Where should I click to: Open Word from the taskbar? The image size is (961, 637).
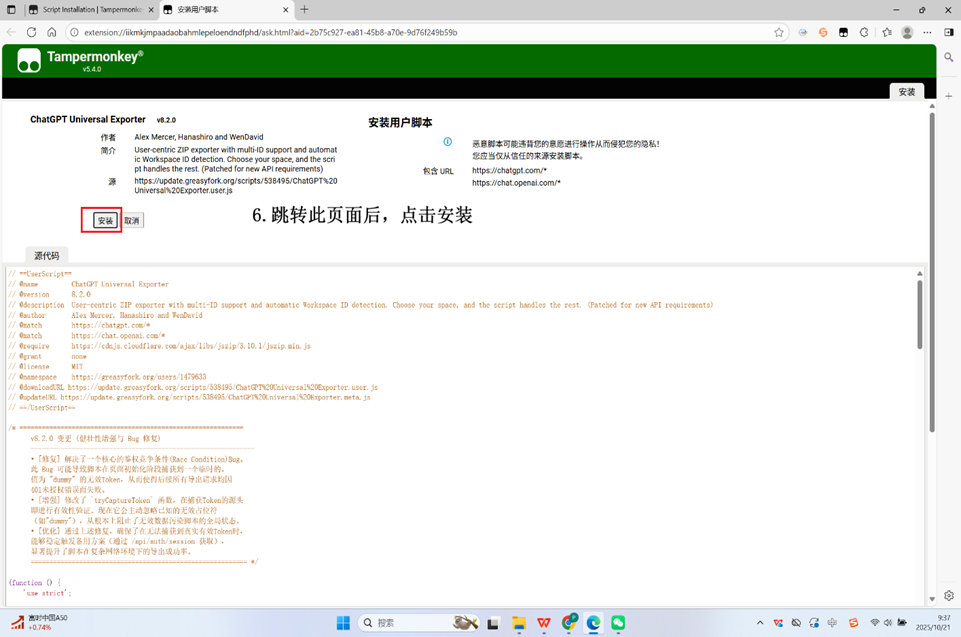pyautogui.click(x=543, y=622)
